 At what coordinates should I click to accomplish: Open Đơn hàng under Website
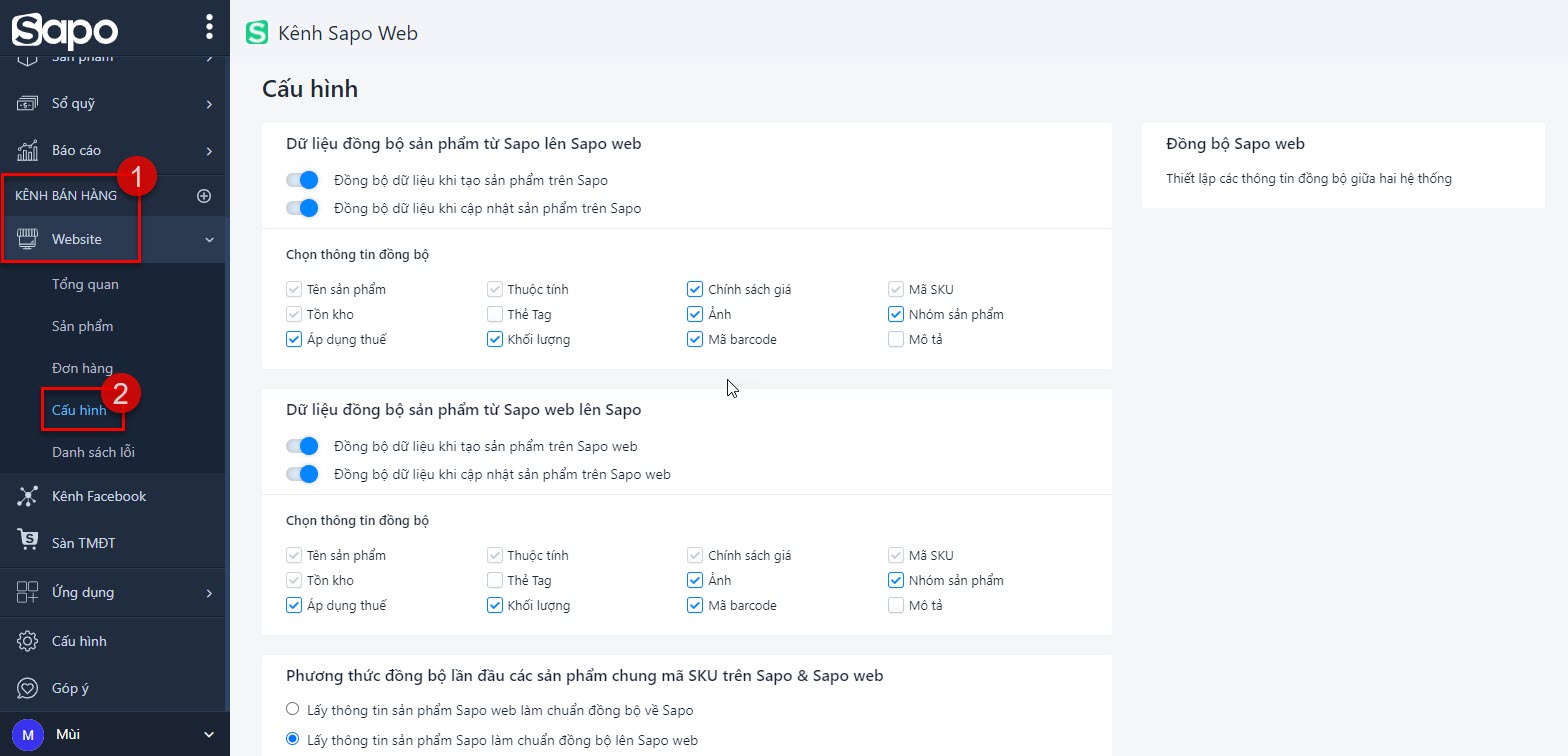(82, 368)
